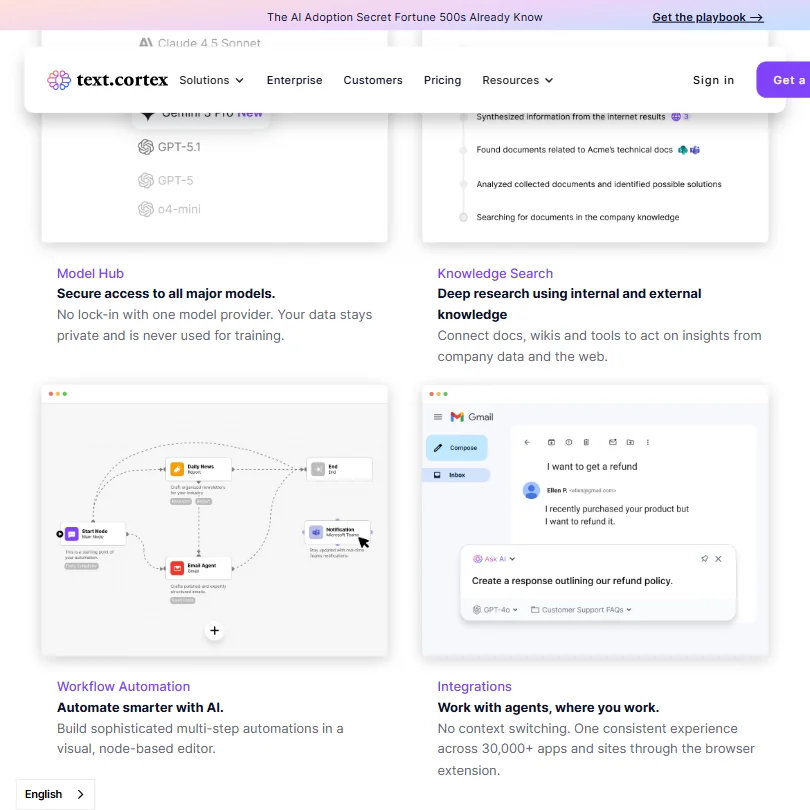Click the globe sources icon after internet results
This screenshot has width=810, height=810.
pyautogui.click(x=676, y=117)
